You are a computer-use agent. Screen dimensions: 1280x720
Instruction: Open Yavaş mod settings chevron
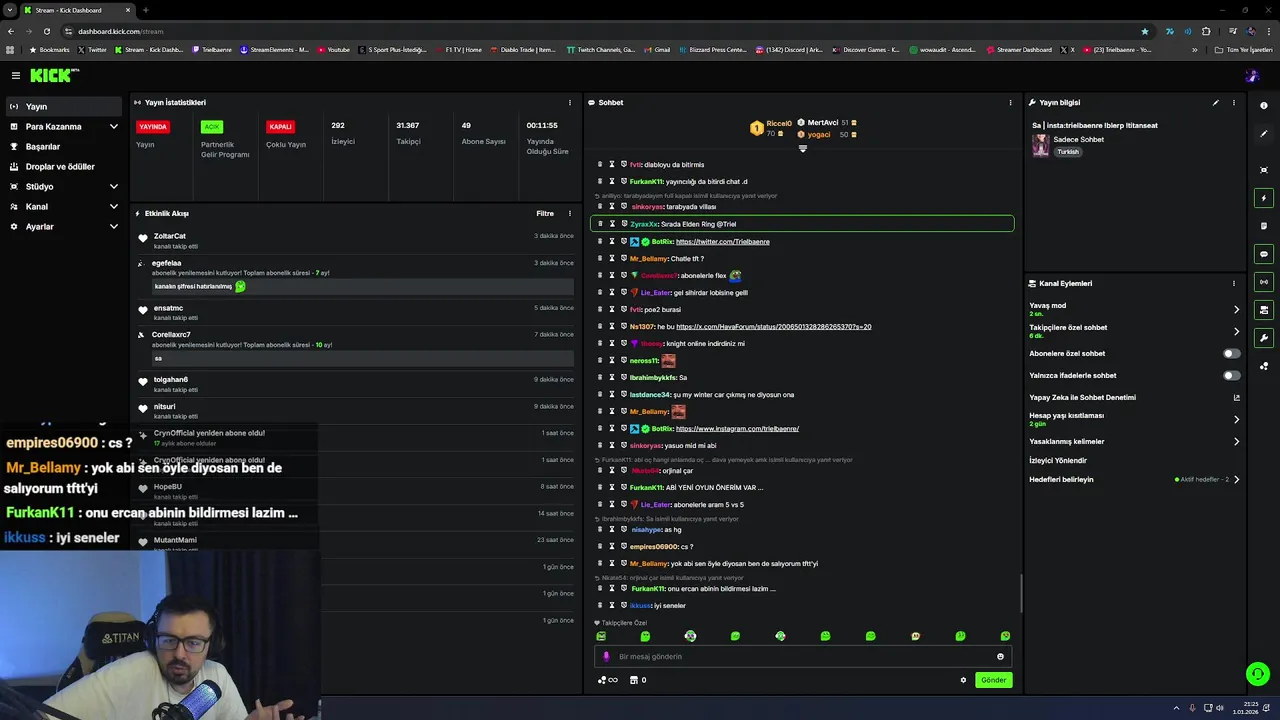[x=1236, y=309]
